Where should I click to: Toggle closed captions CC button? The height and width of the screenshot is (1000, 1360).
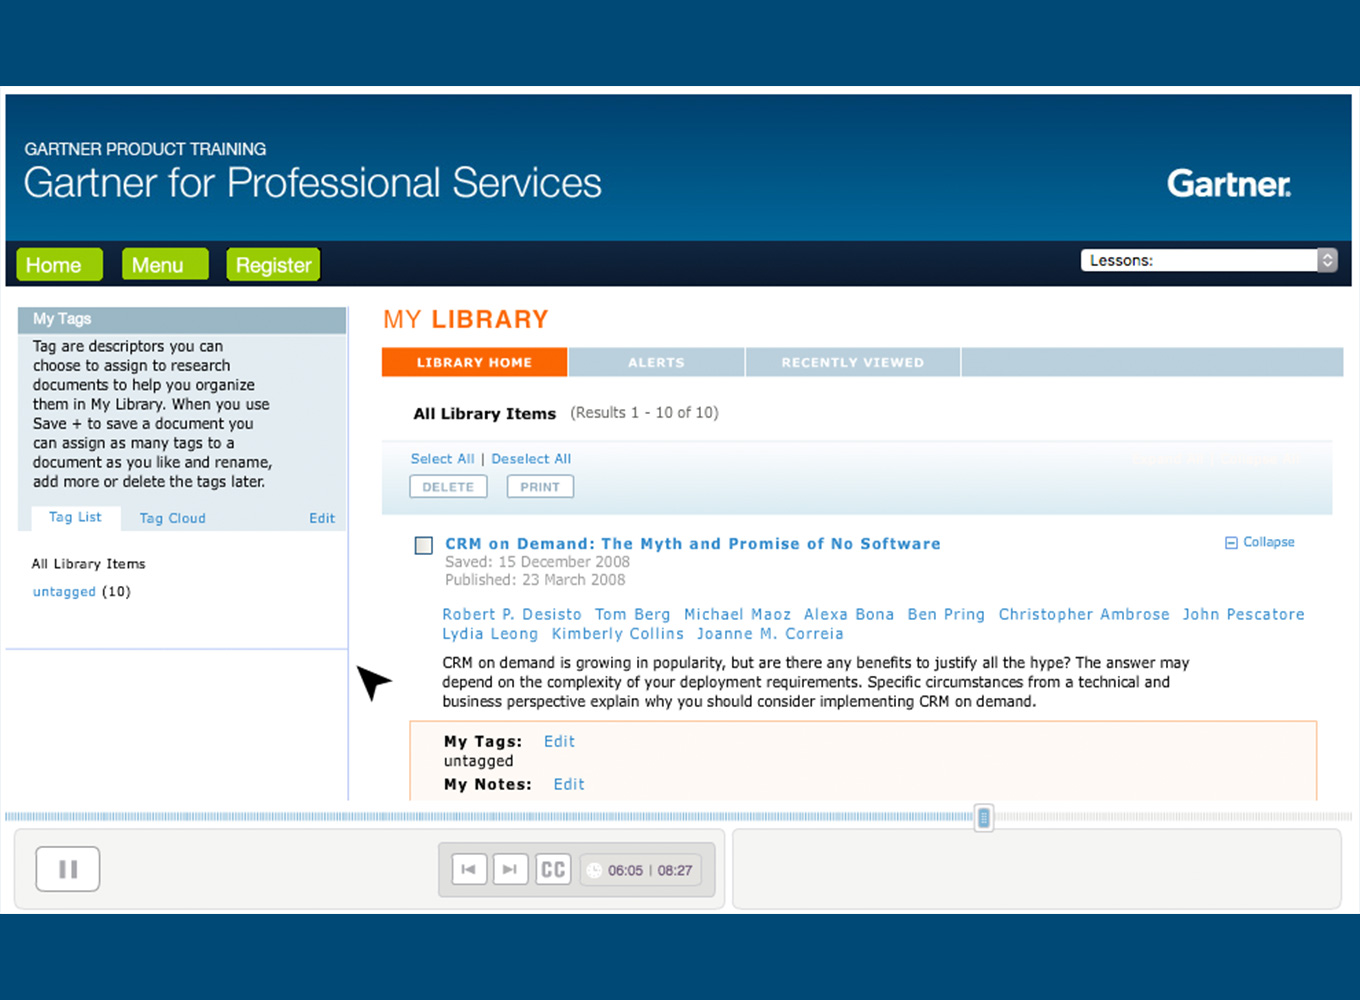553,869
